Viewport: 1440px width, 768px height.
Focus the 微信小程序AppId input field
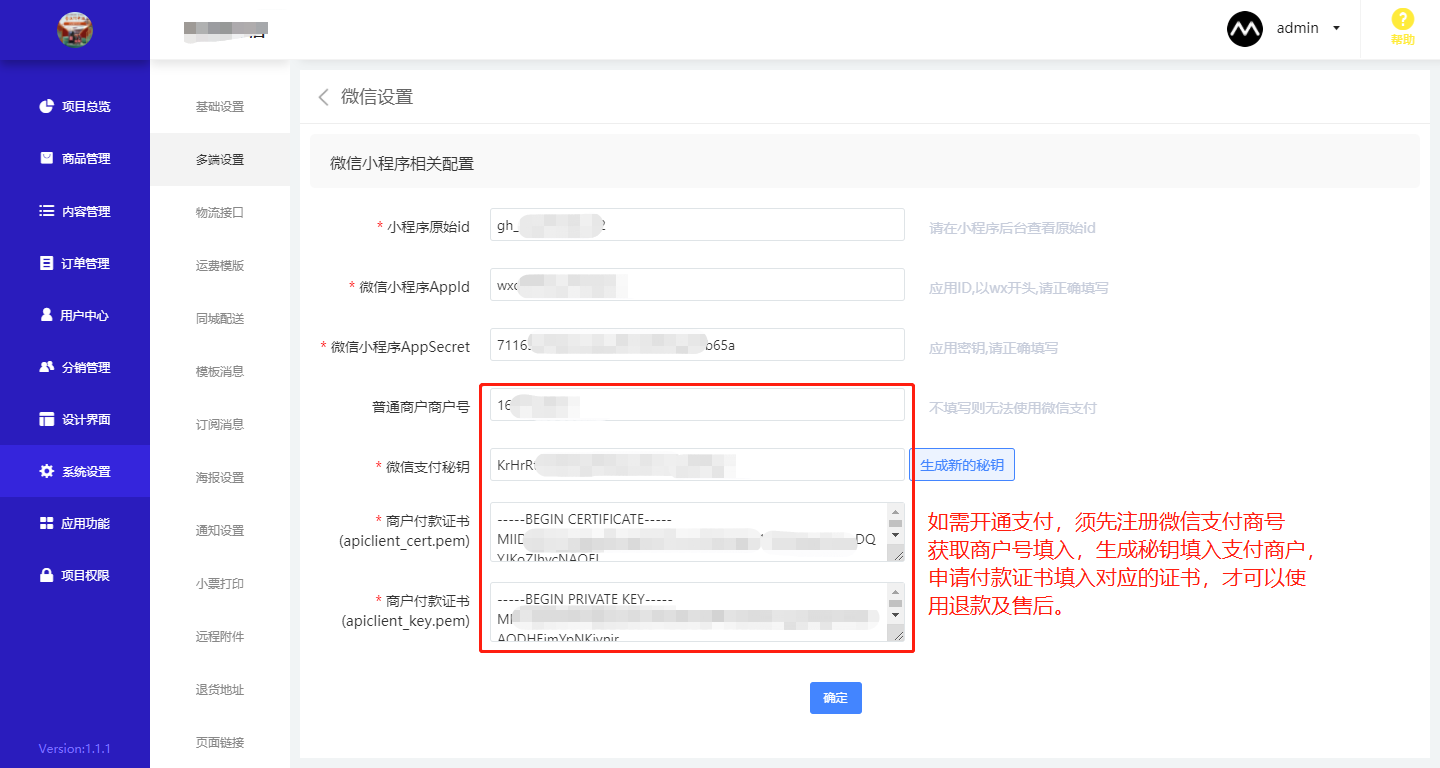coord(697,285)
